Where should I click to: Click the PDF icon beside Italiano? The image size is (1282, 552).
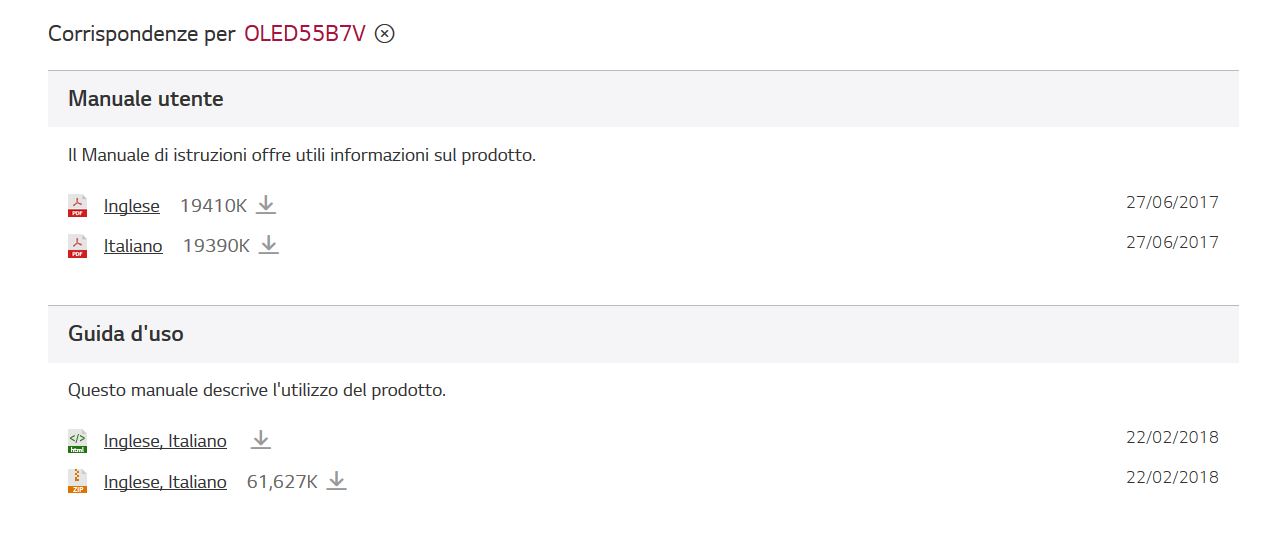click(77, 246)
